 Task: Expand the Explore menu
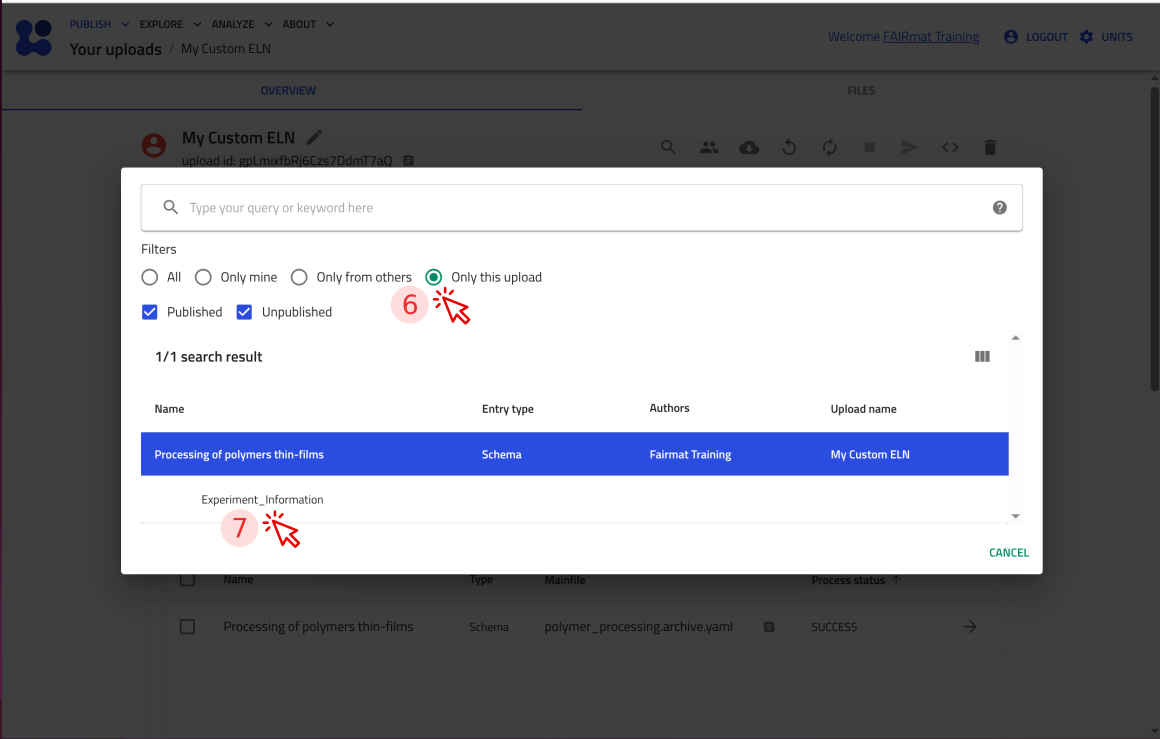[x=170, y=24]
